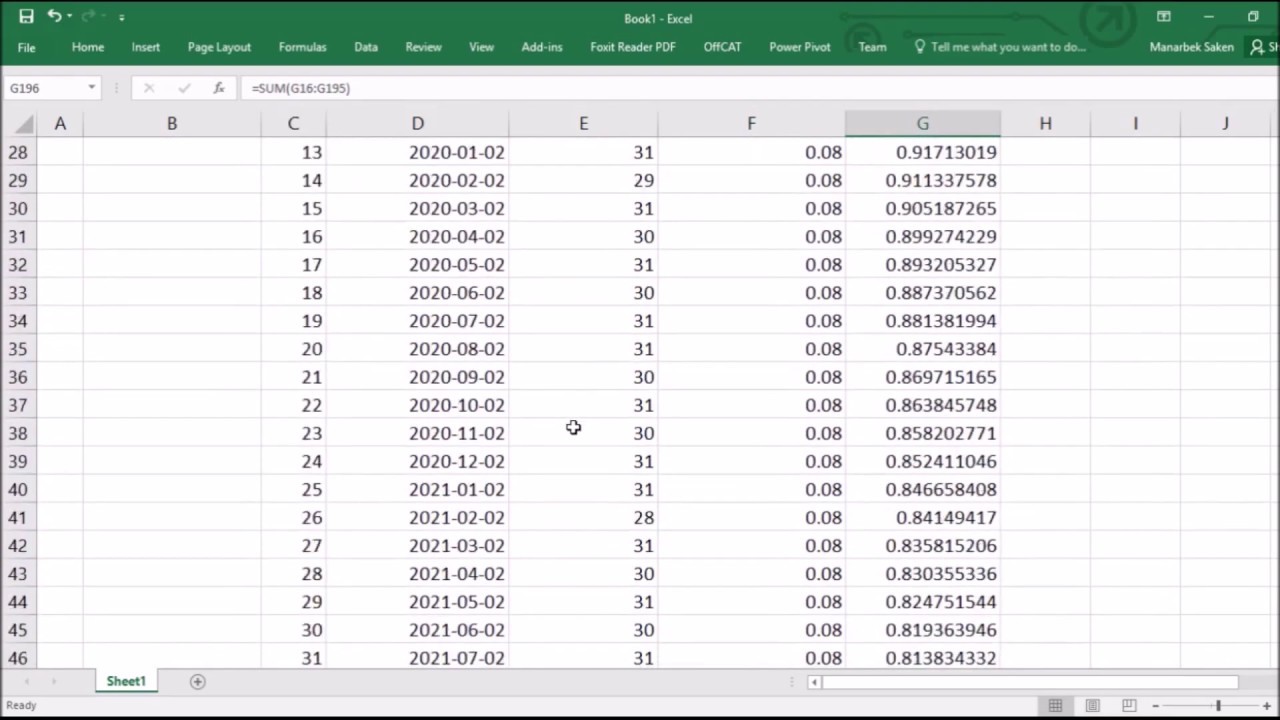Click cell with date 2020-12-02
The height and width of the screenshot is (720, 1280).
pos(417,461)
